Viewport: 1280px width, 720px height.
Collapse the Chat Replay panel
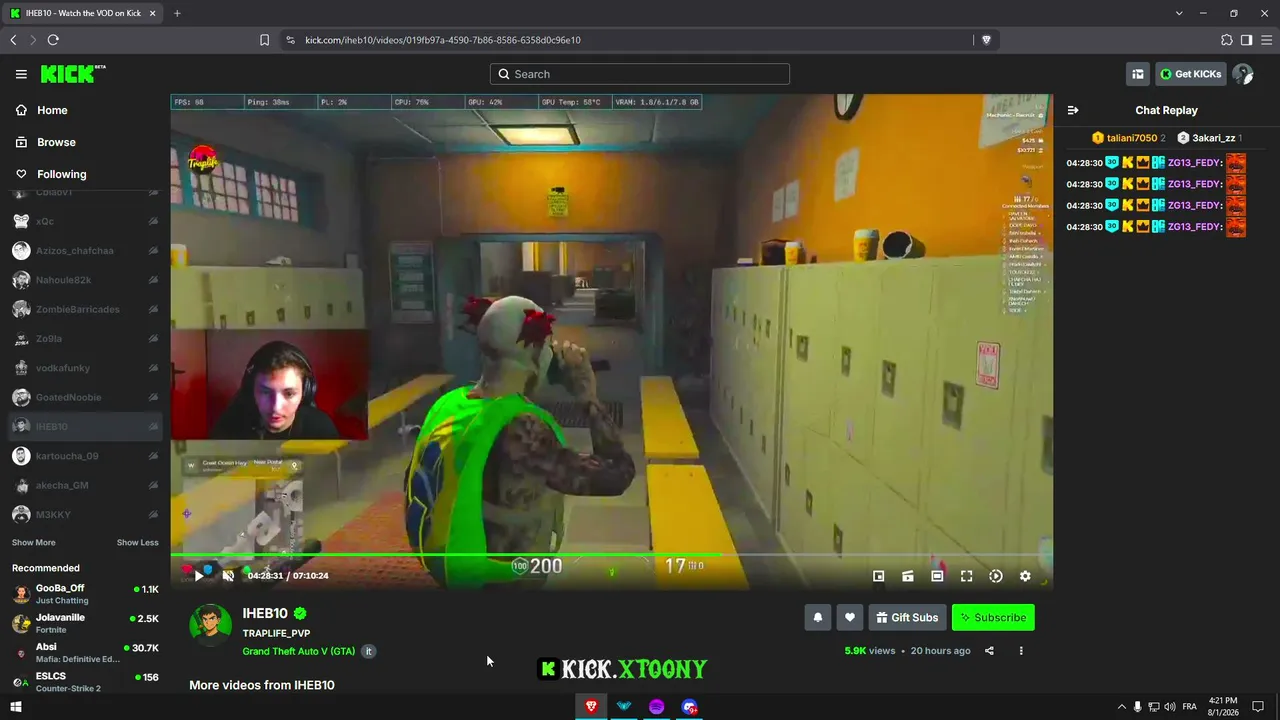pyautogui.click(x=1073, y=110)
